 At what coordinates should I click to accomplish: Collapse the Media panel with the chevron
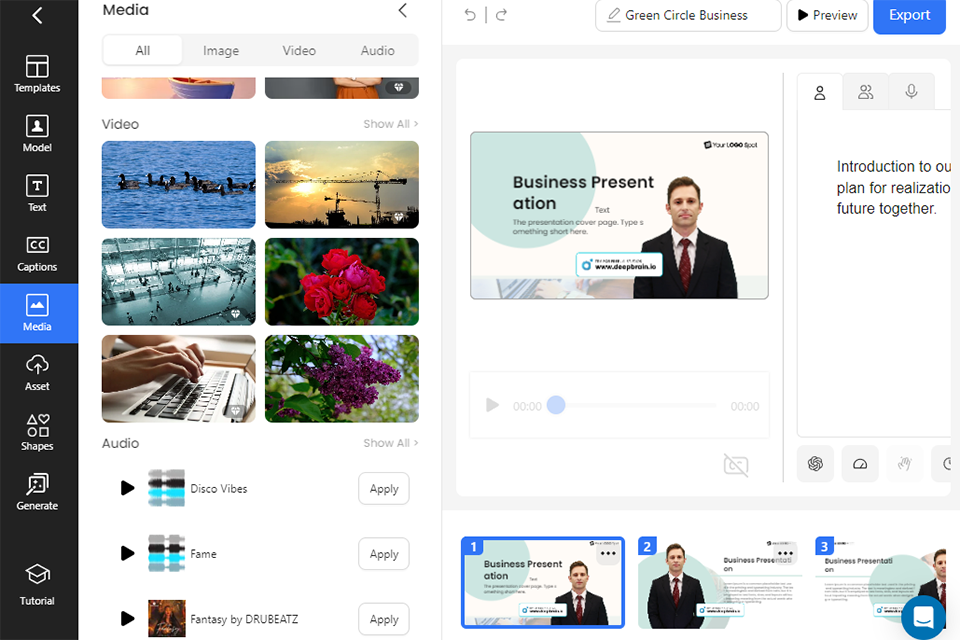(x=402, y=10)
